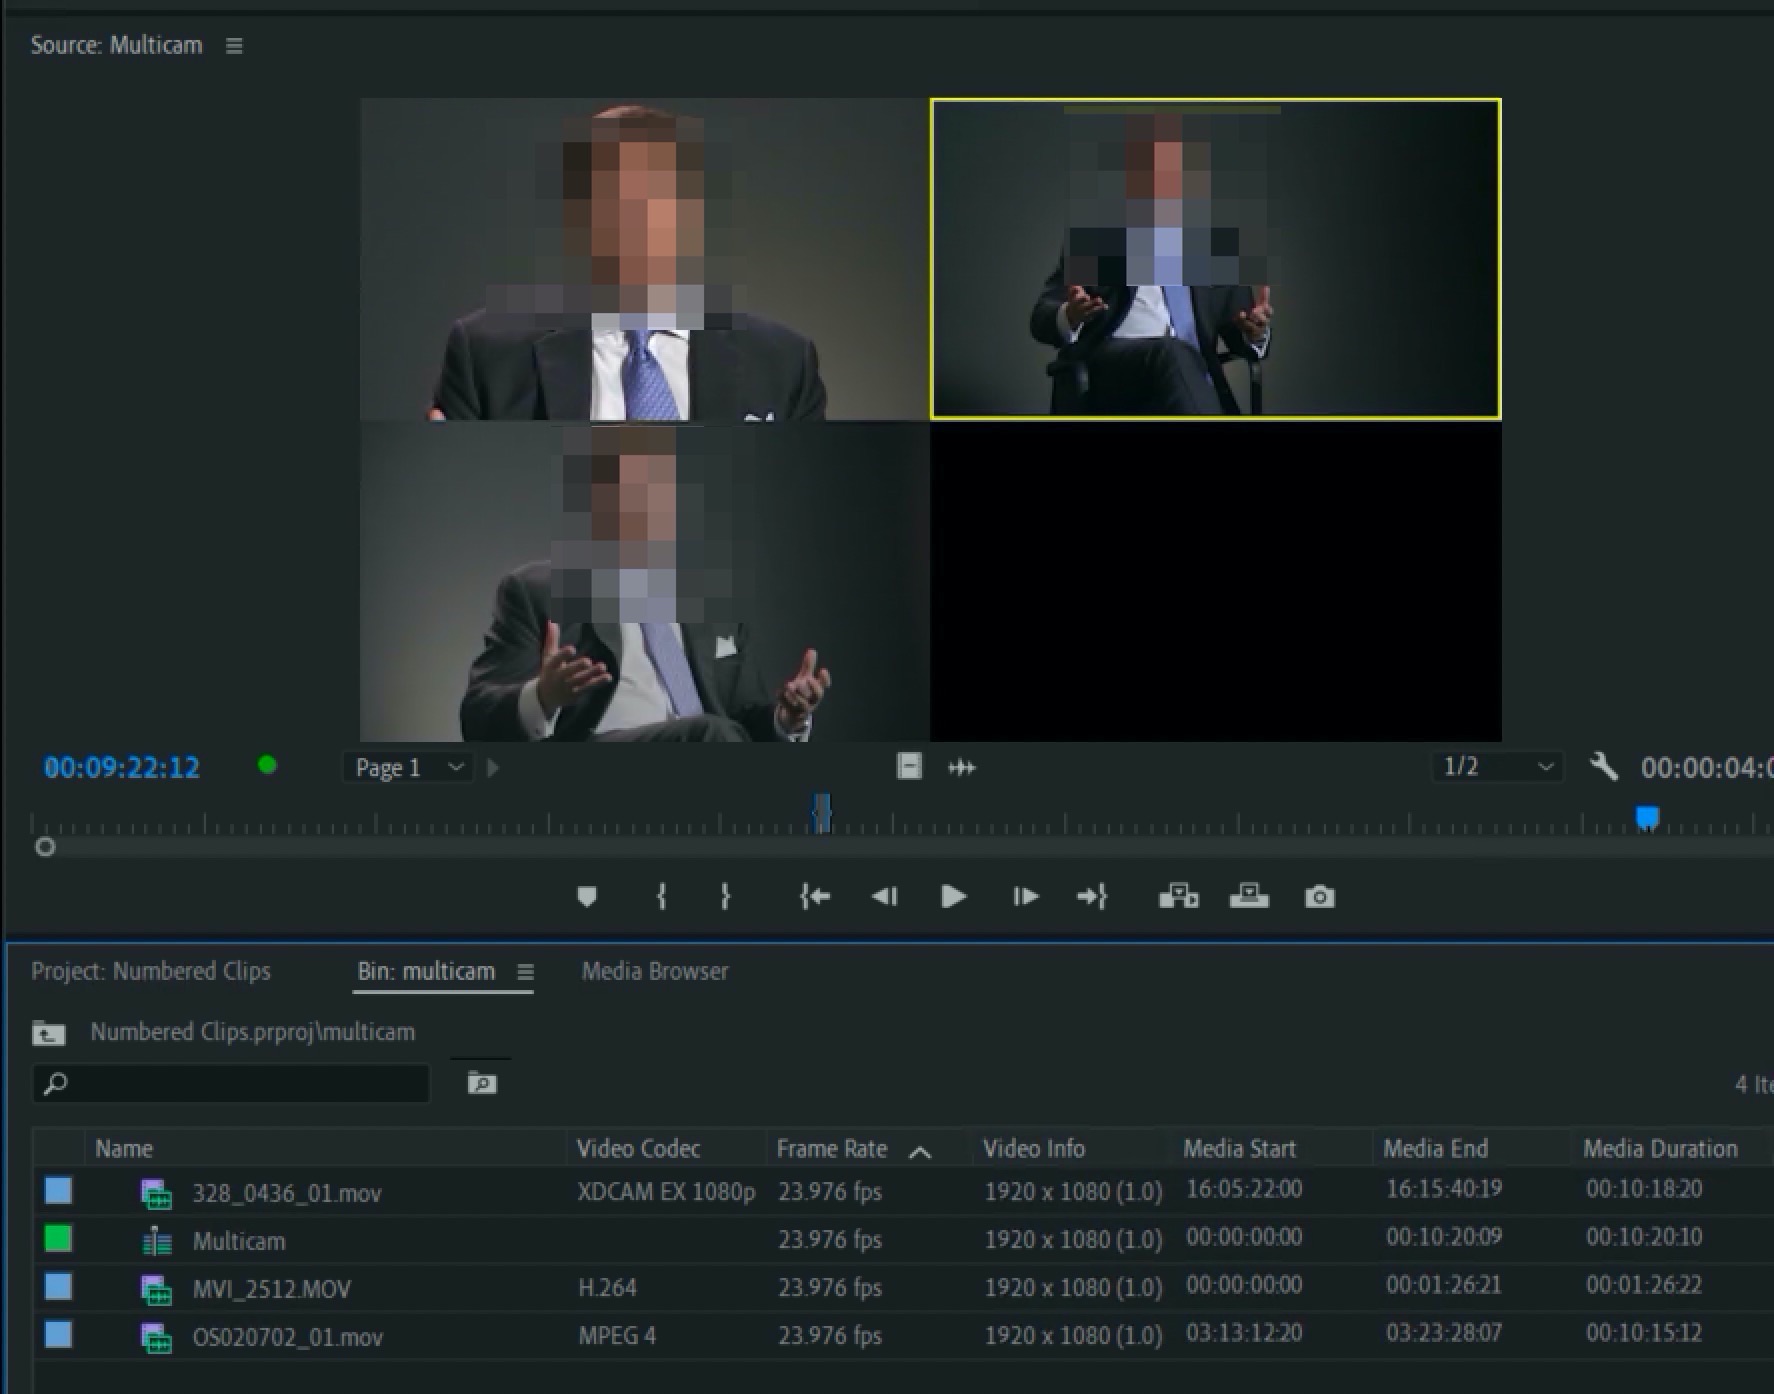1774x1394 pixels.
Task: Sort by Name column header
Action: (x=124, y=1149)
